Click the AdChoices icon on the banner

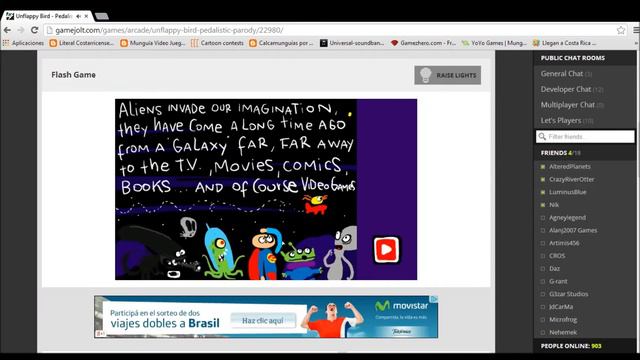tap(435, 299)
